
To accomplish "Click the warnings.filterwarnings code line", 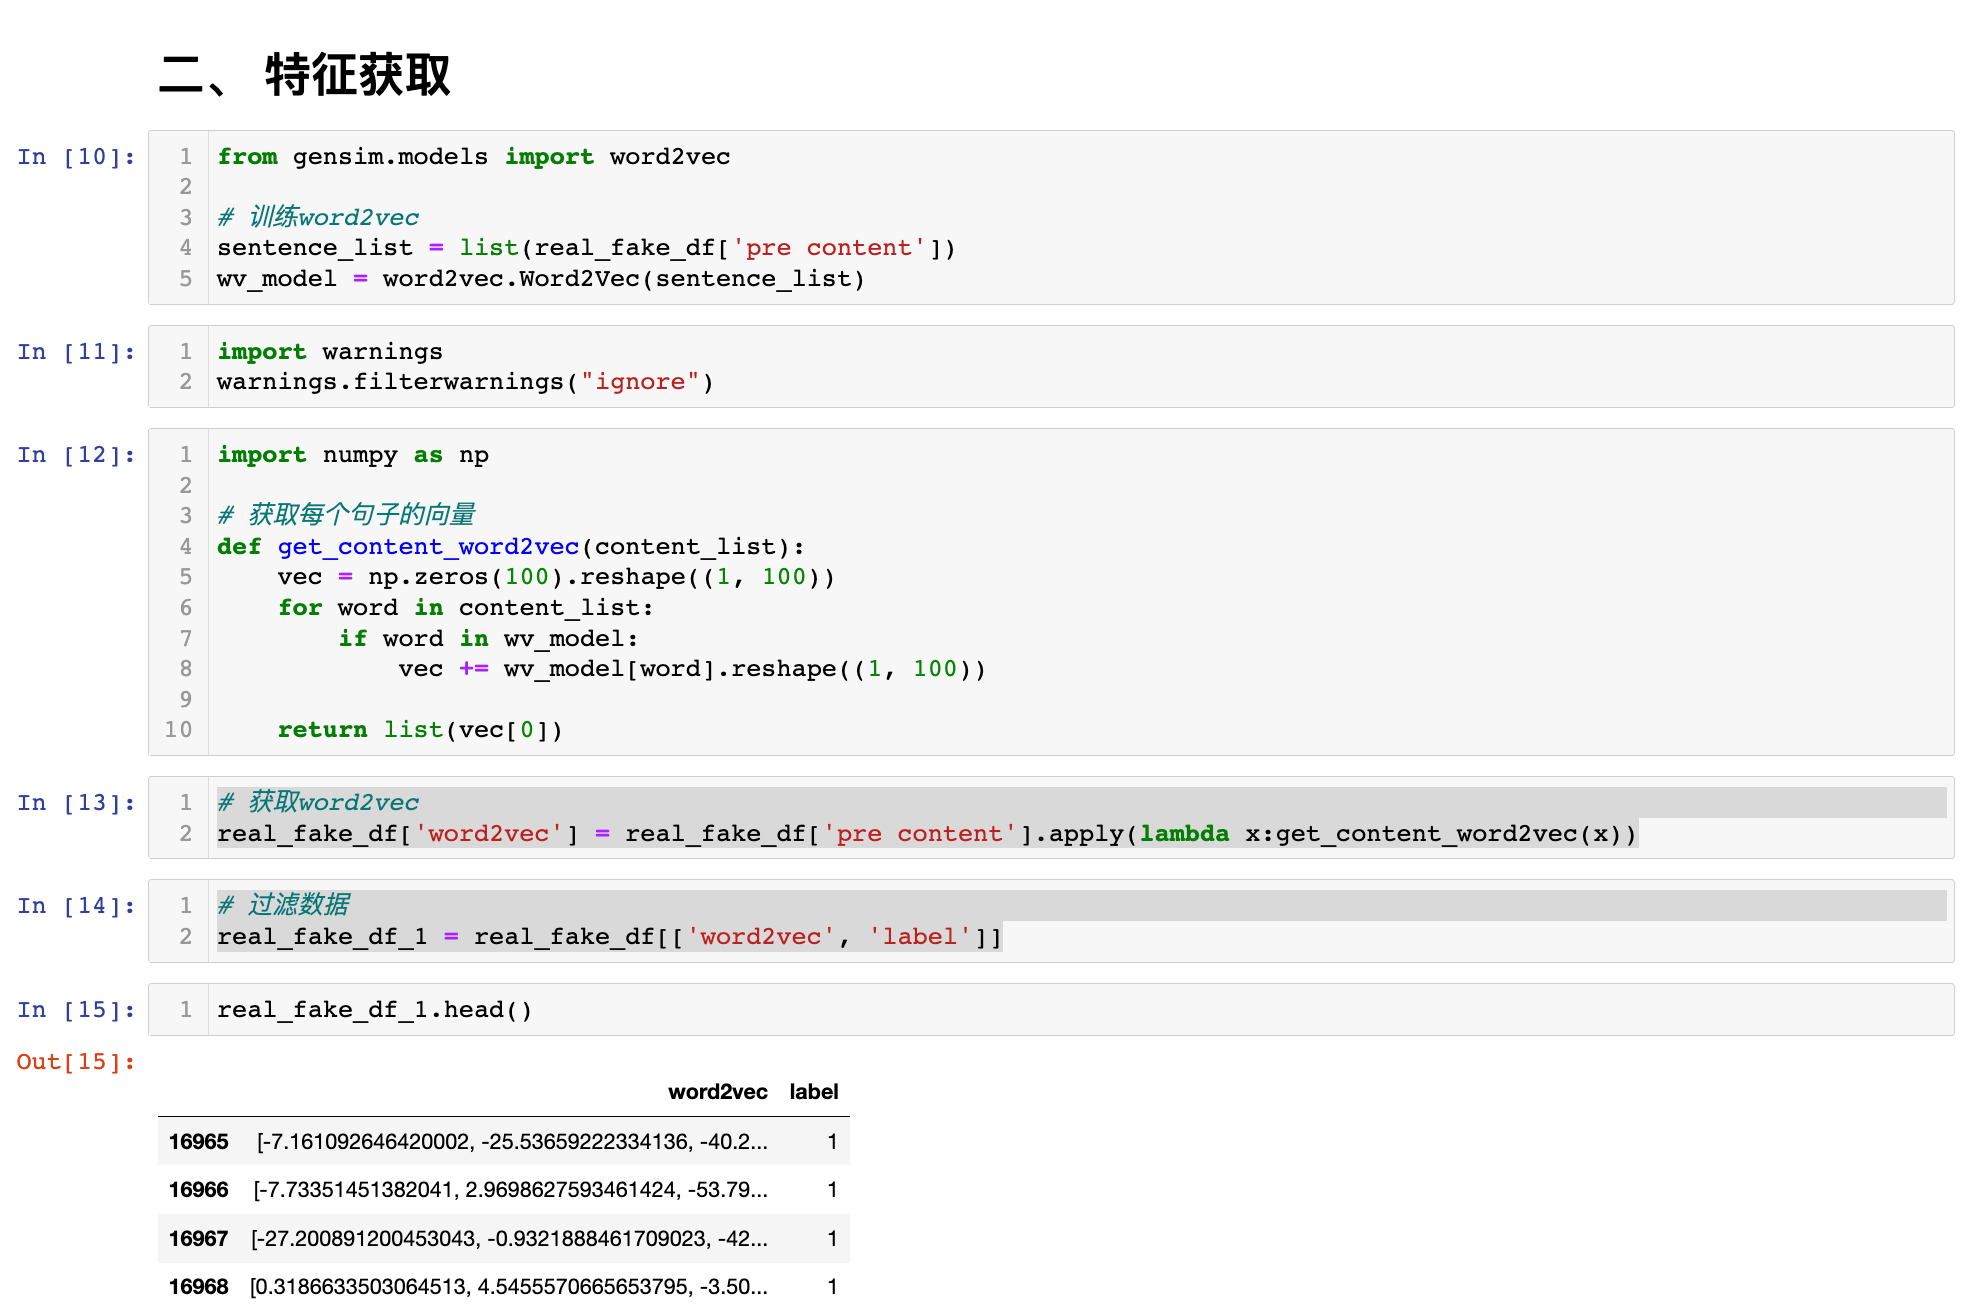I will pos(465,382).
